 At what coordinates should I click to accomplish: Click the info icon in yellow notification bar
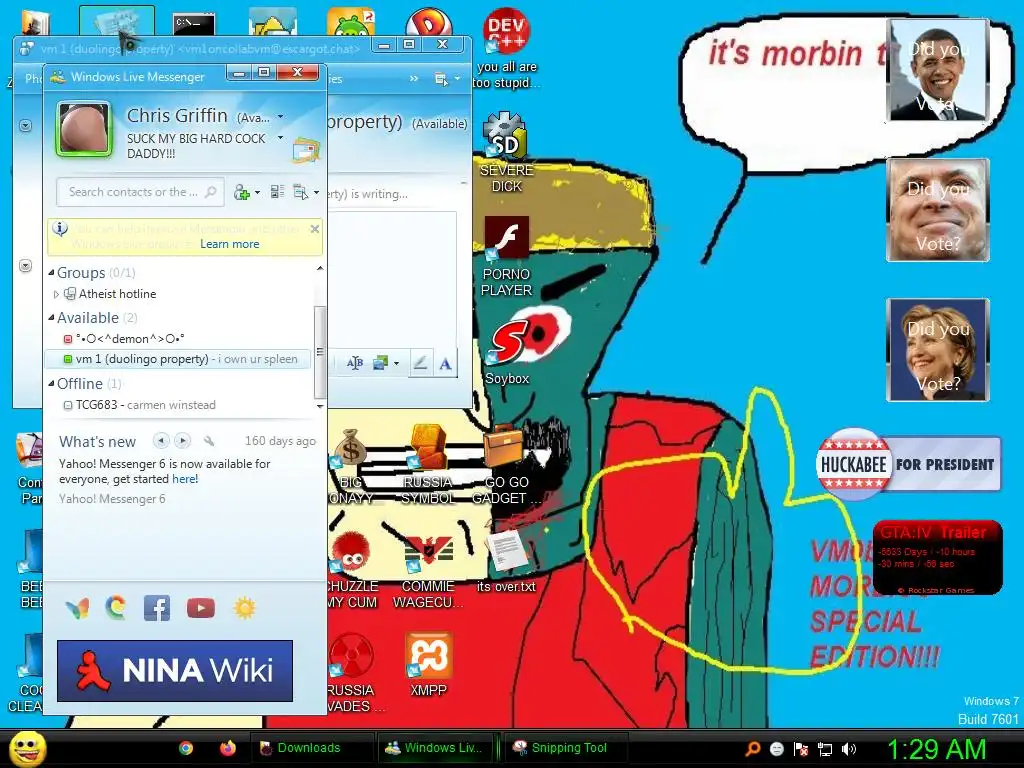click(60, 229)
